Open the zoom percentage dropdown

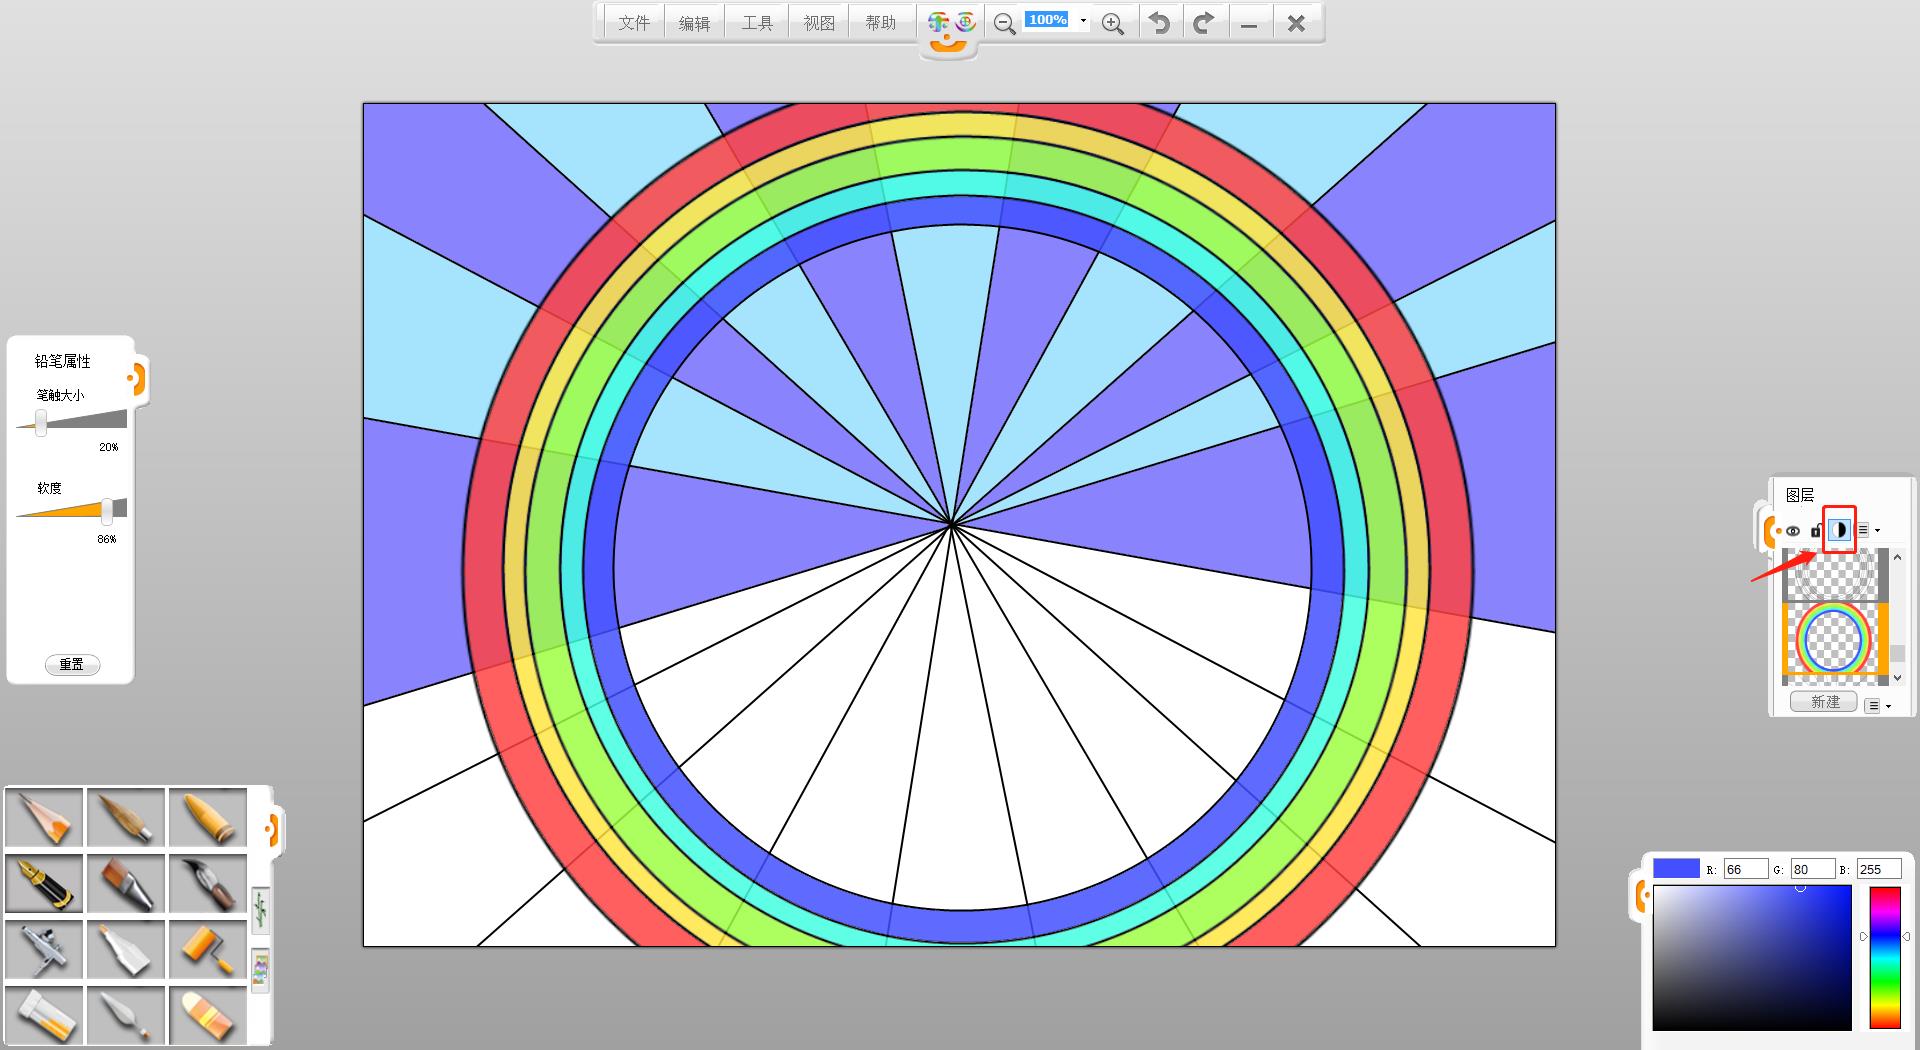coord(1083,21)
